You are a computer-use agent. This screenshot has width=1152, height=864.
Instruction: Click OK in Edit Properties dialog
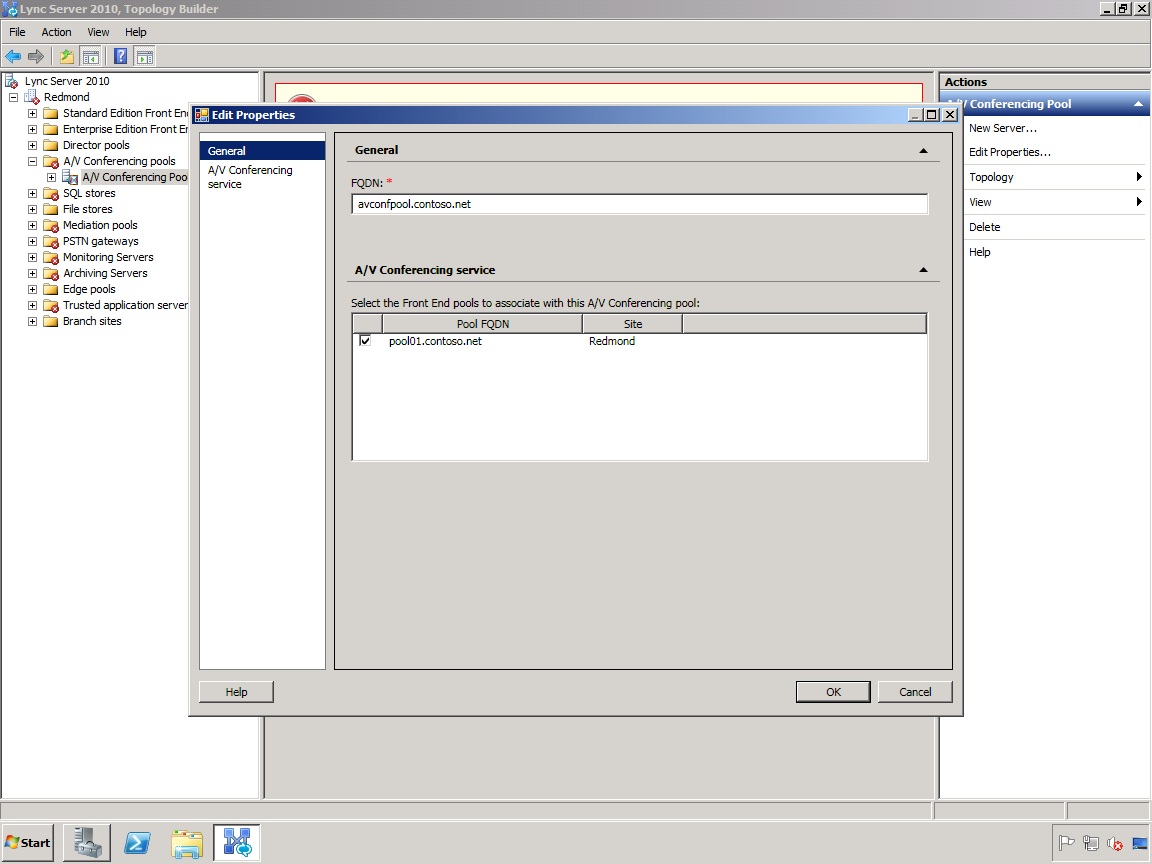[x=833, y=692]
